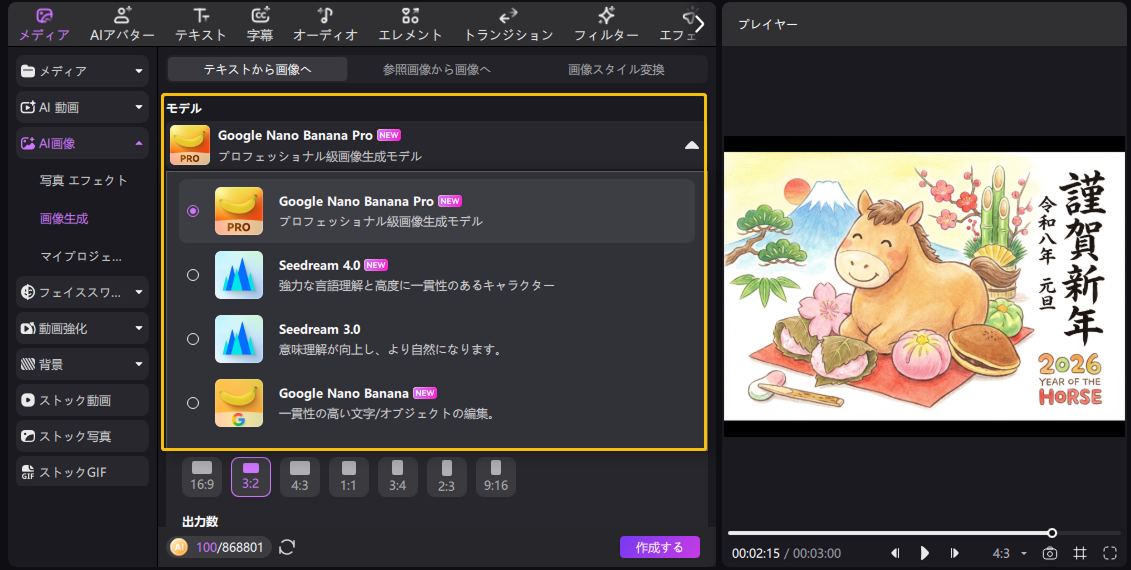The height and width of the screenshot is (570, 1131).
Task: Enter fullscreen player view
Action: pos(1109,553)
